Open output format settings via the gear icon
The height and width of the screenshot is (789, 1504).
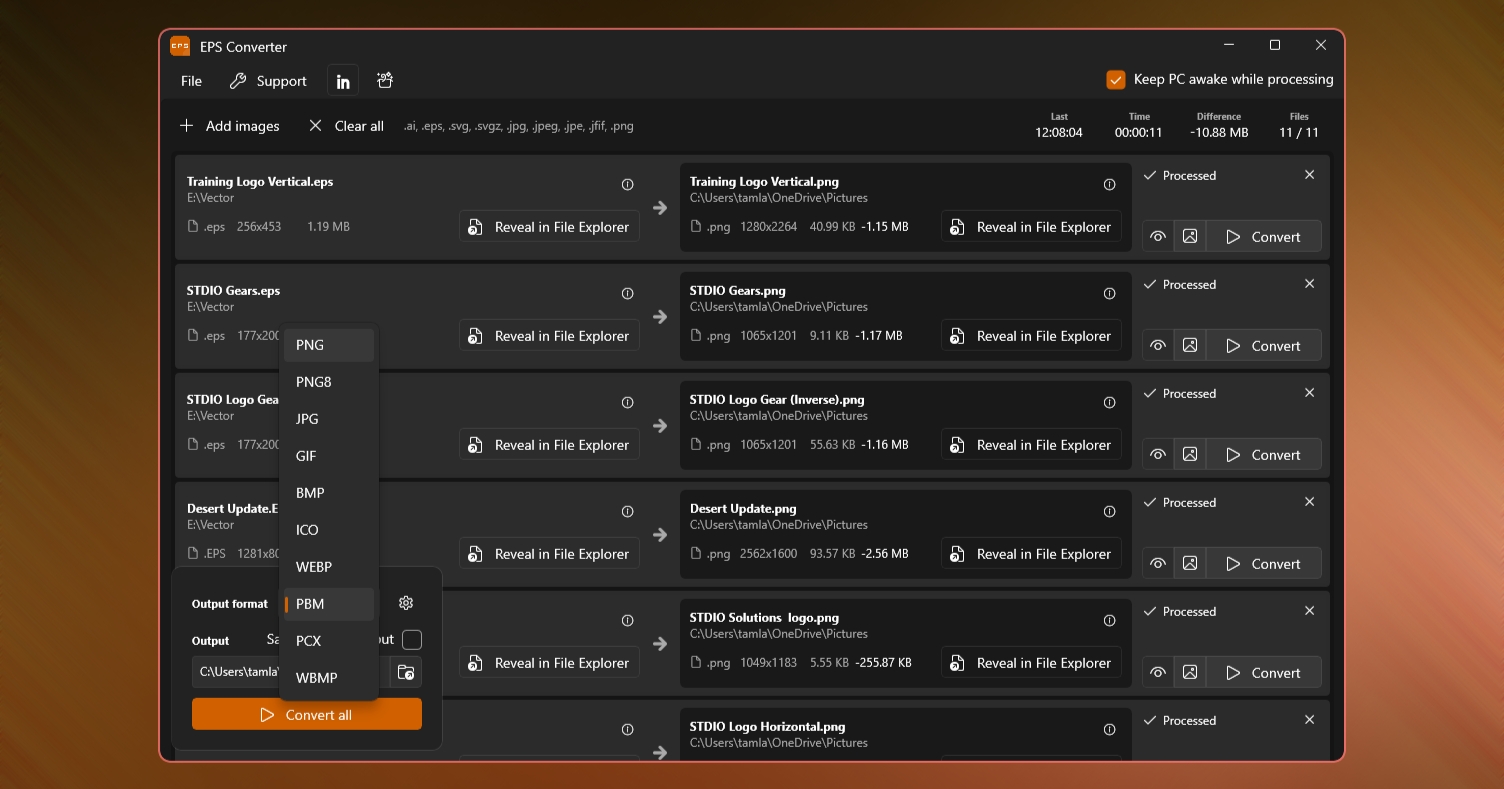coord(406,603)
